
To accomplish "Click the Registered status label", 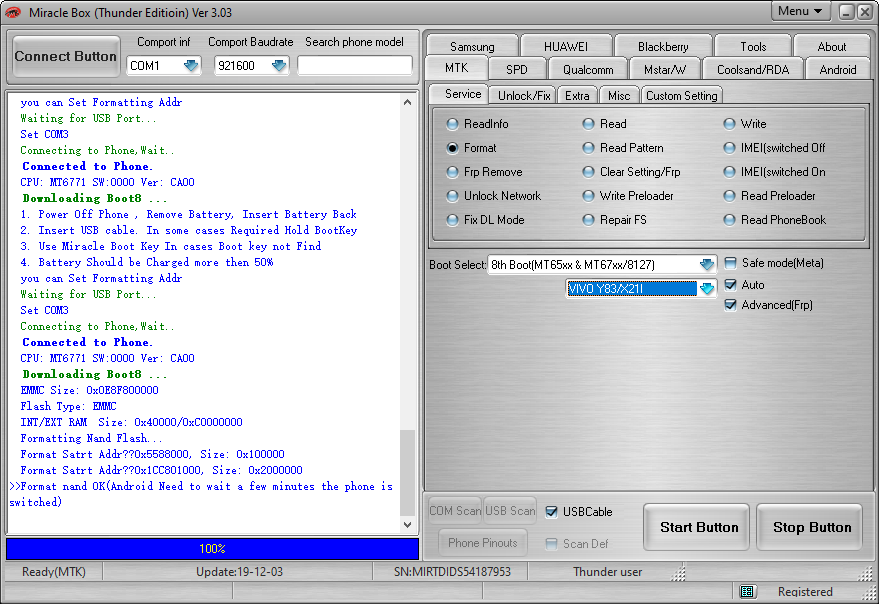I will (x=805, y=592).
